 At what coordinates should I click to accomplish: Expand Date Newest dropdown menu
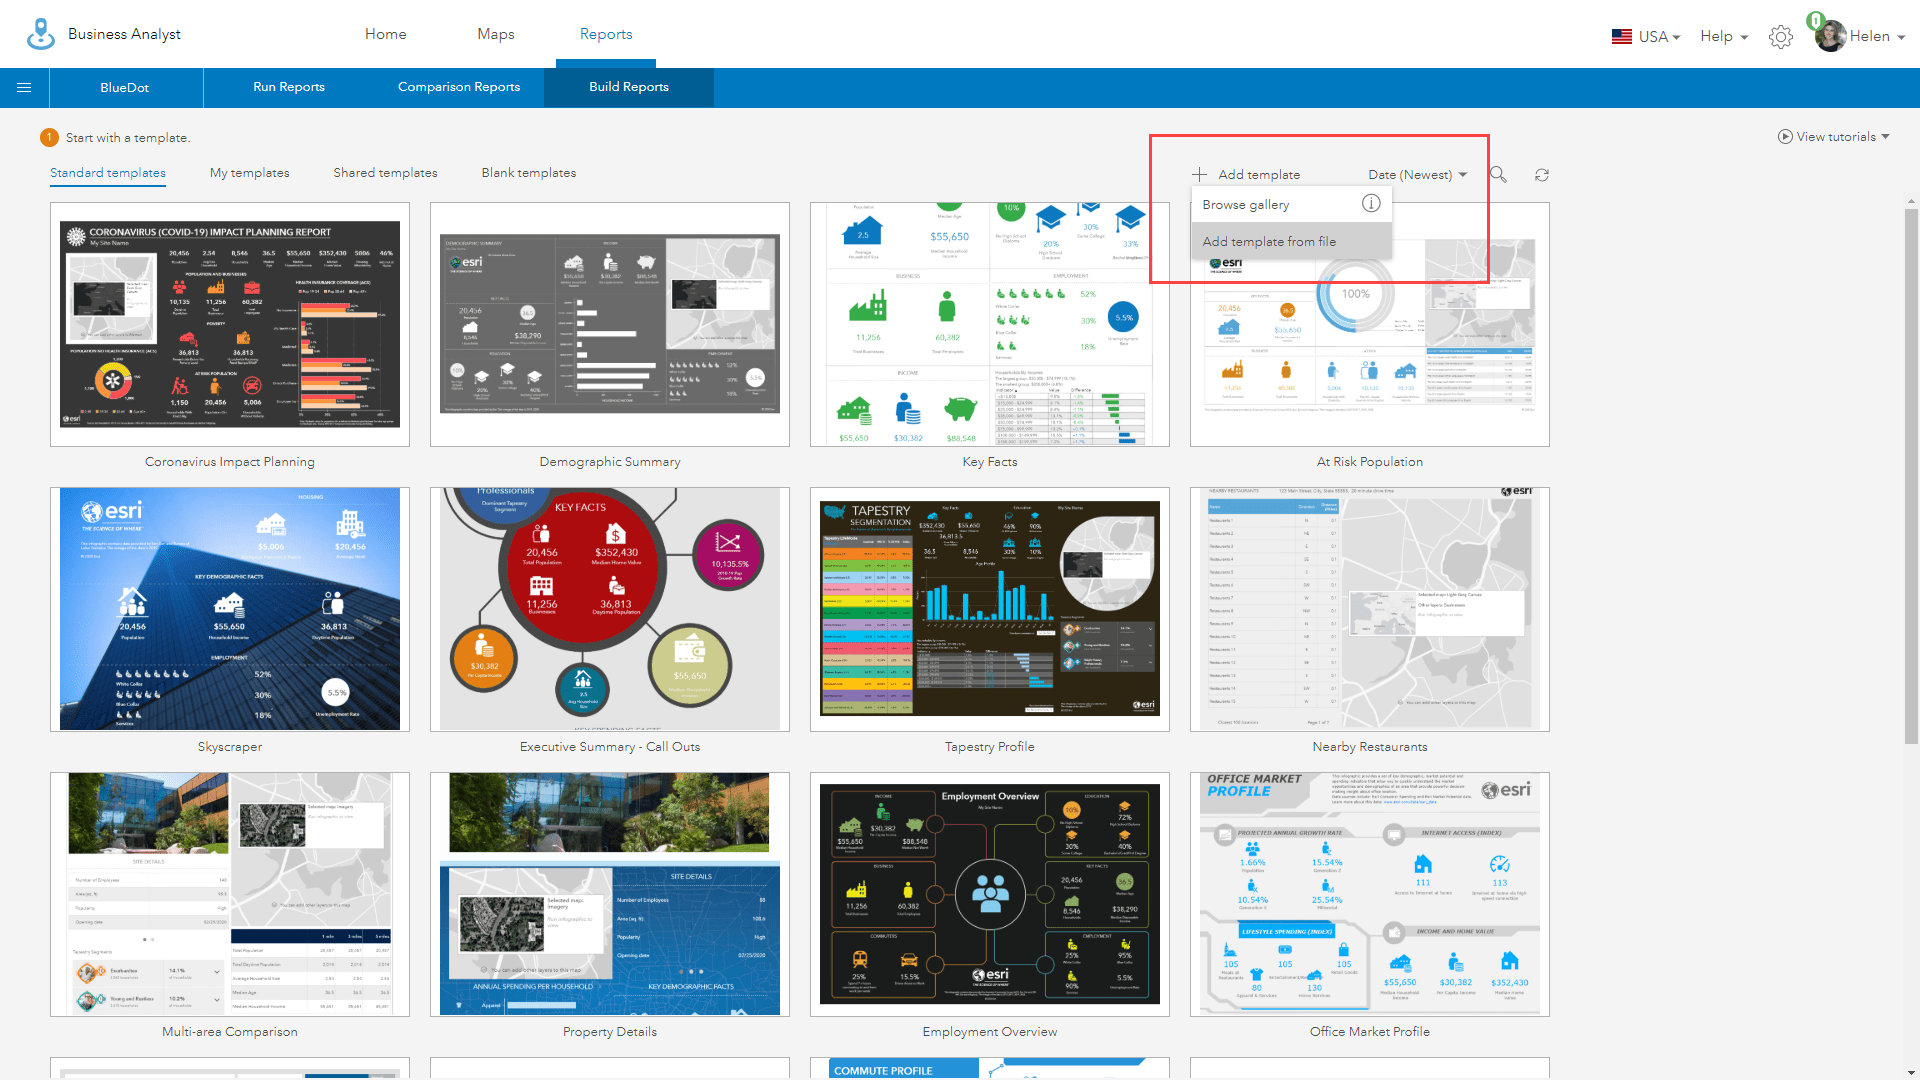pyautogui.click(x=1419, y=173)
